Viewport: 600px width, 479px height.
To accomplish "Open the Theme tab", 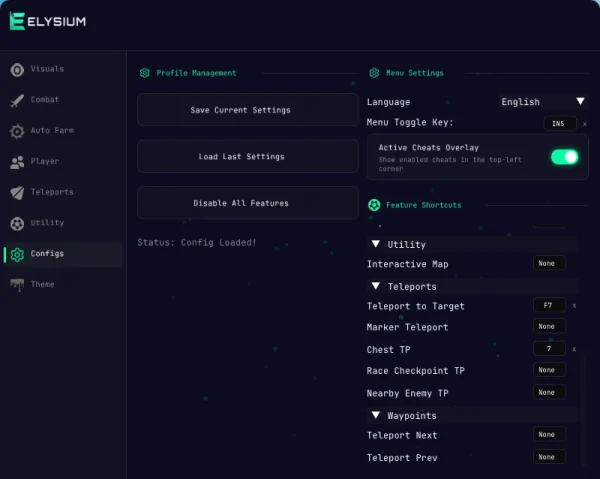I will pos(63,284).
